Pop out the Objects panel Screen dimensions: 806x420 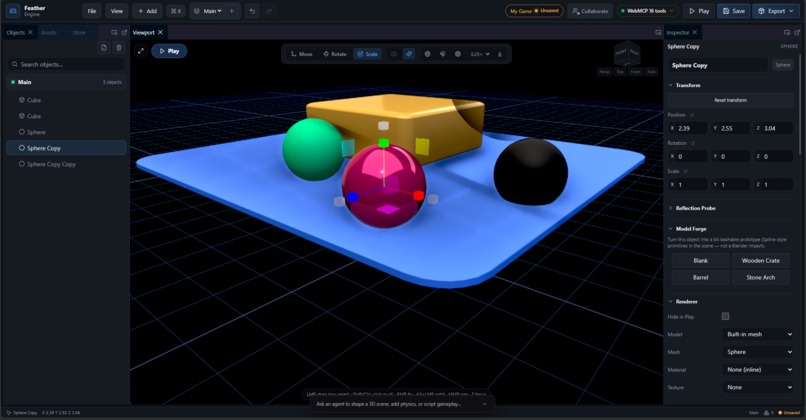(x=124, y=32)
